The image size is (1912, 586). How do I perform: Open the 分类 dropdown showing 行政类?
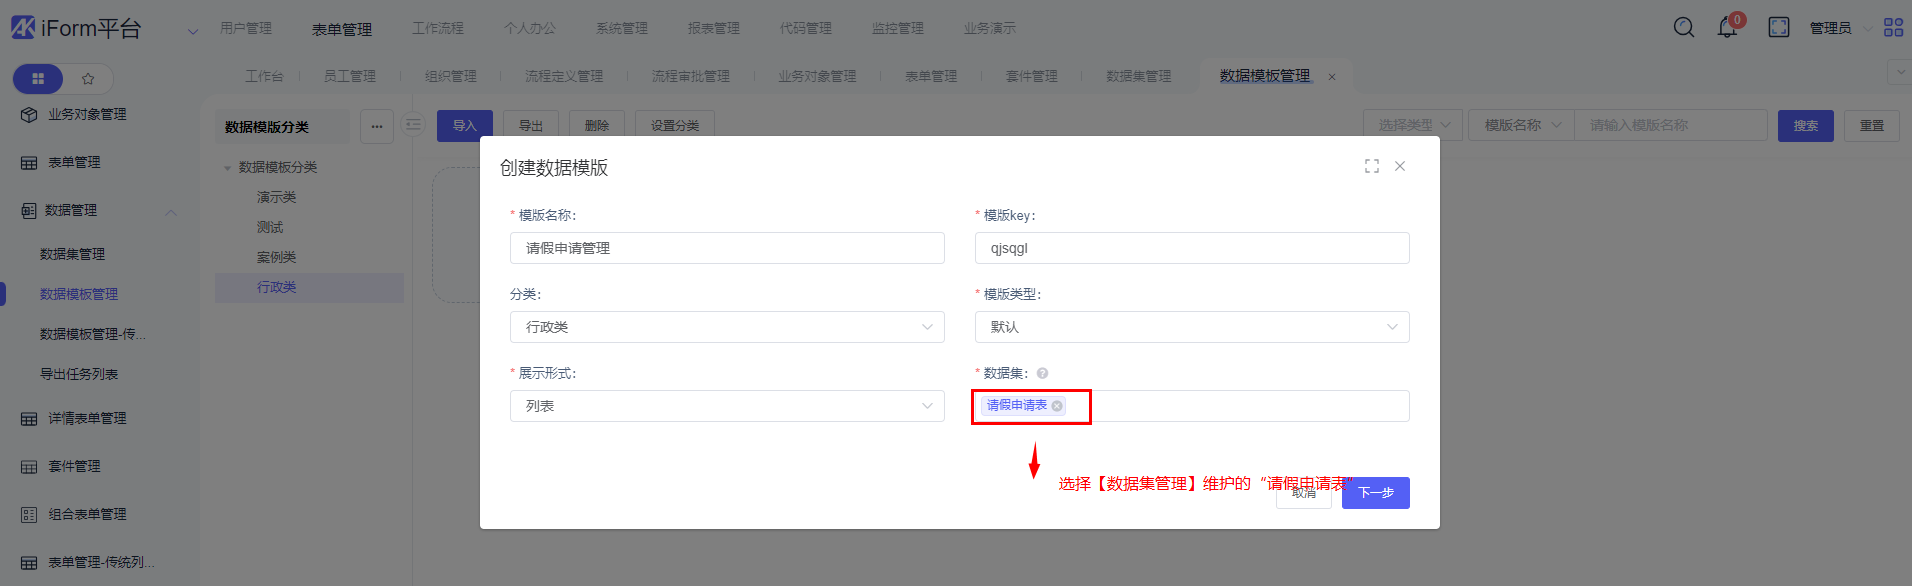727,327
